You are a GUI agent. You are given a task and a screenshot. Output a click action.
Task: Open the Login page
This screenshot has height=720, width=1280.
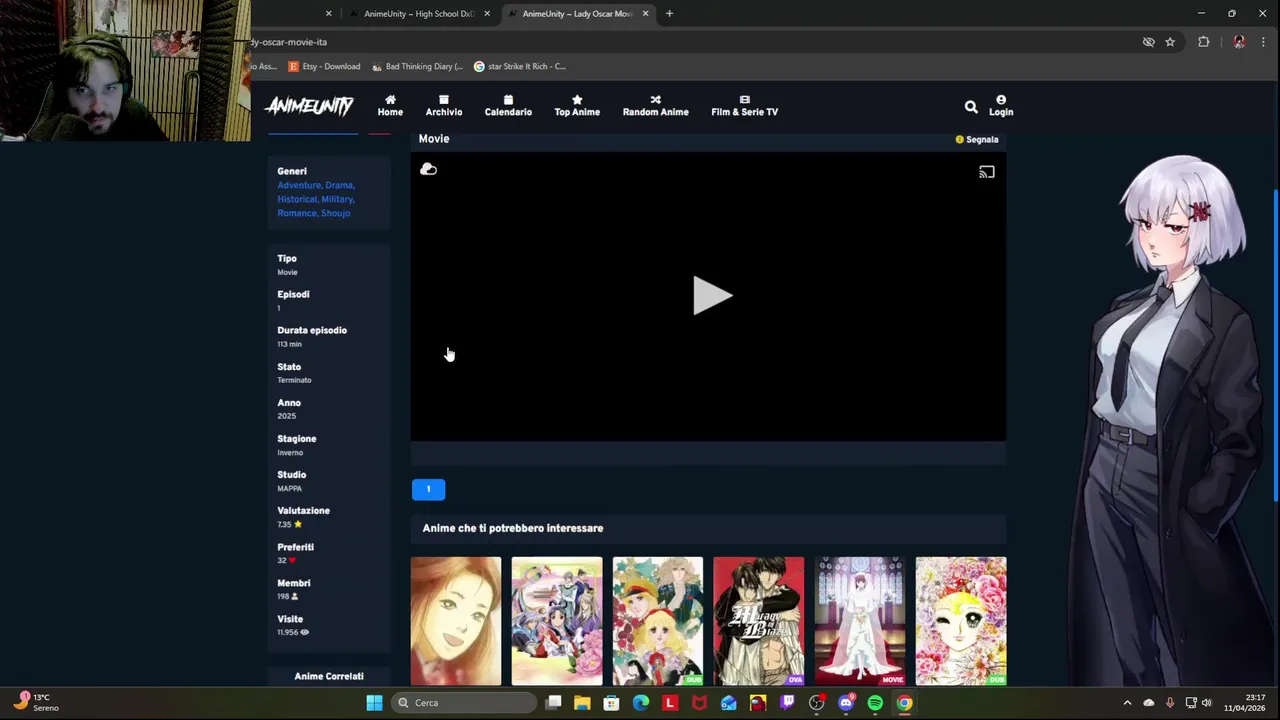coord(1001,106)
